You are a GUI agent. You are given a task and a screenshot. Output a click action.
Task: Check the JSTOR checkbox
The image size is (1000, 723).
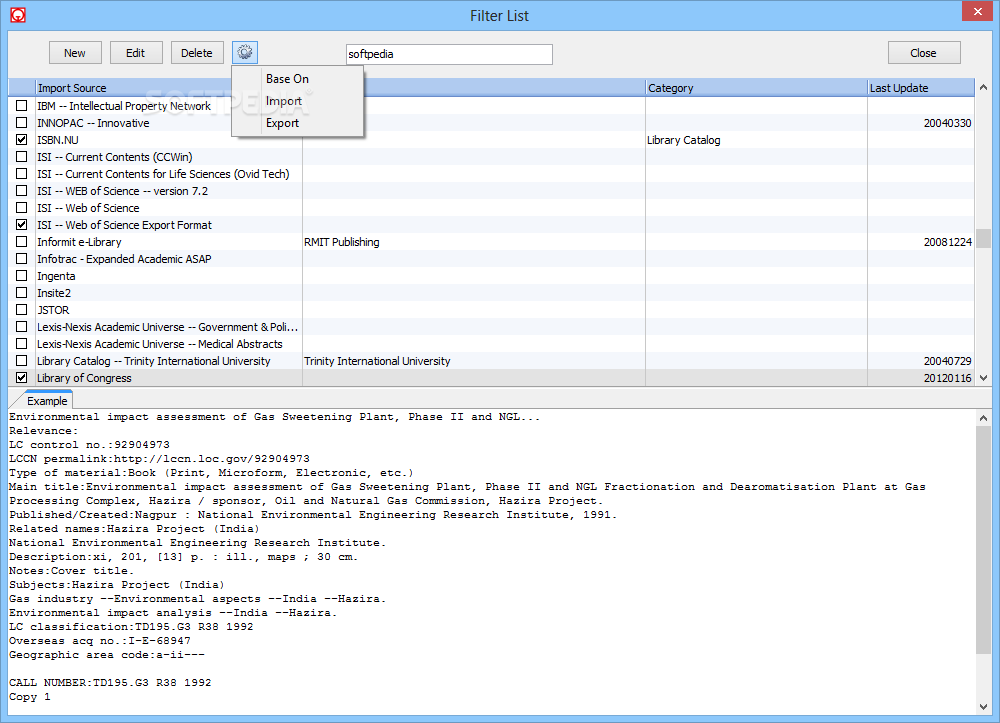pos(22,309)
